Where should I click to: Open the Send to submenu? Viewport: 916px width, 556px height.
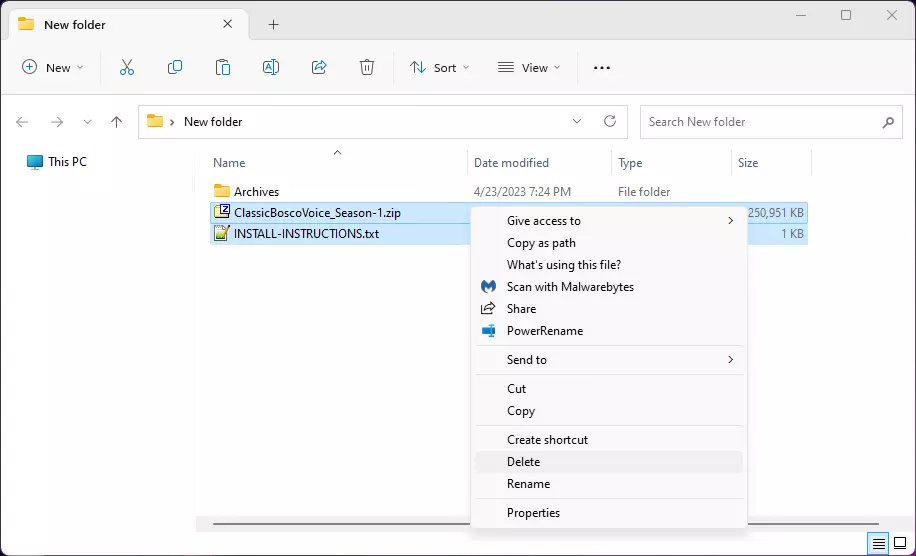click(x=527, y=360)
